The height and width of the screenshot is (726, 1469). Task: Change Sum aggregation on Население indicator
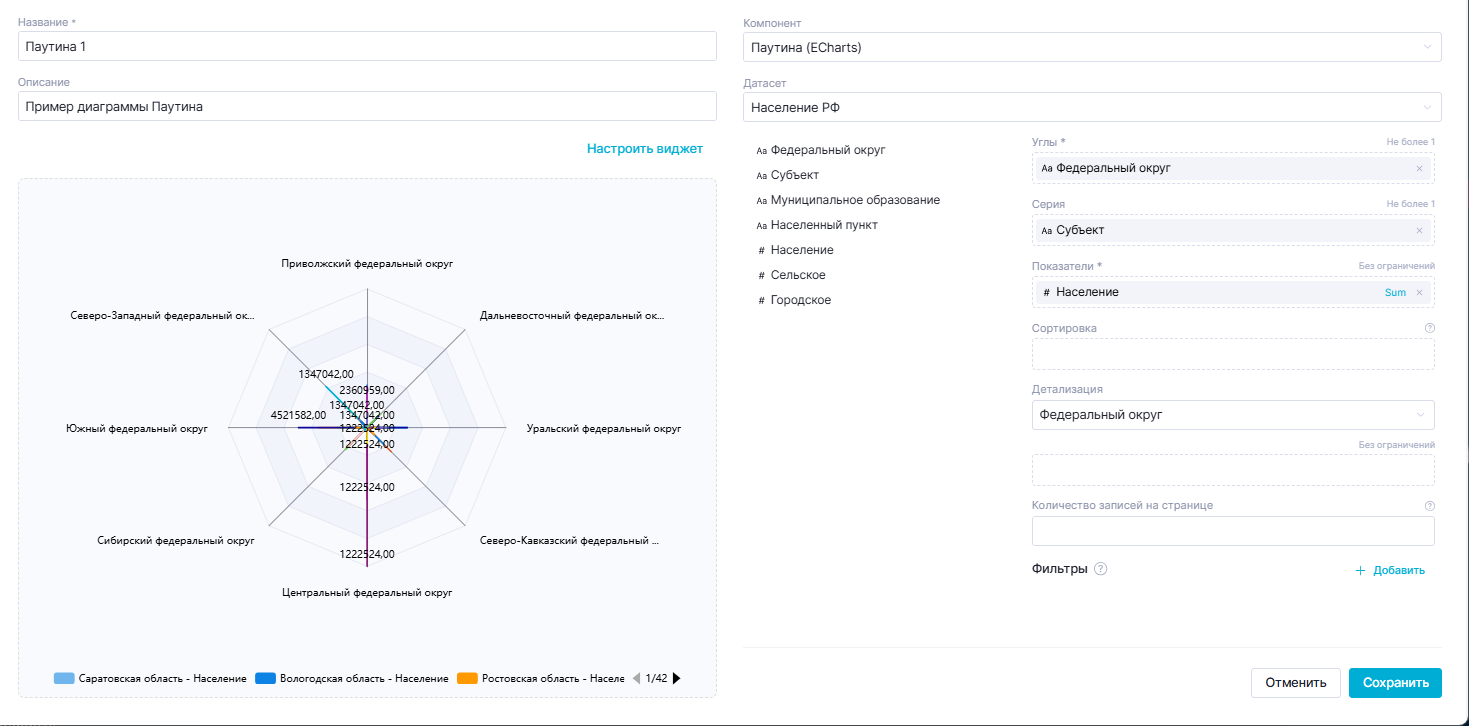click(x=1394, y=292)
